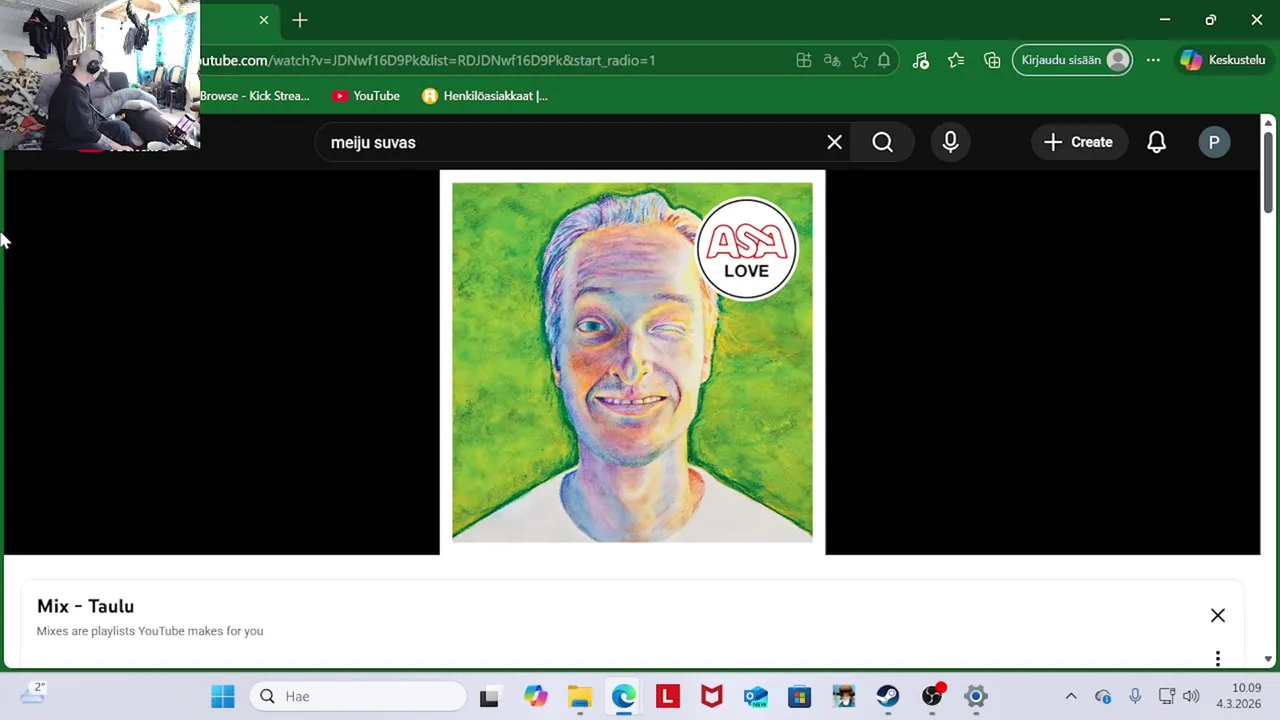Viewport: 1280px width, 720px height.
Task: Open the Edge Favorites list icon
Action: click(956, 60)
